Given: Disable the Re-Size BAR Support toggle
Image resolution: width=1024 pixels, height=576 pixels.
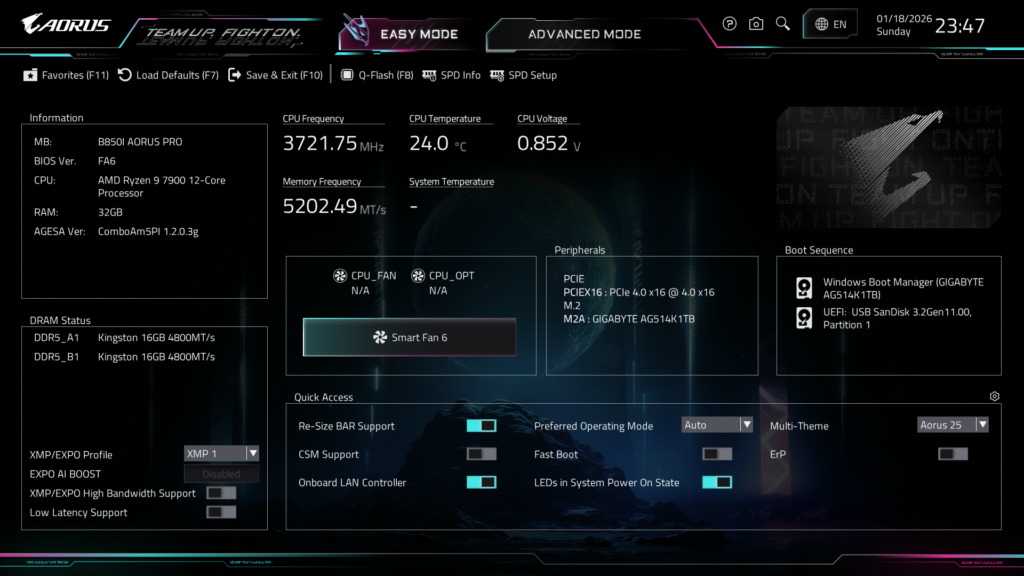Looking at the screenshot, I should (481, 426).
